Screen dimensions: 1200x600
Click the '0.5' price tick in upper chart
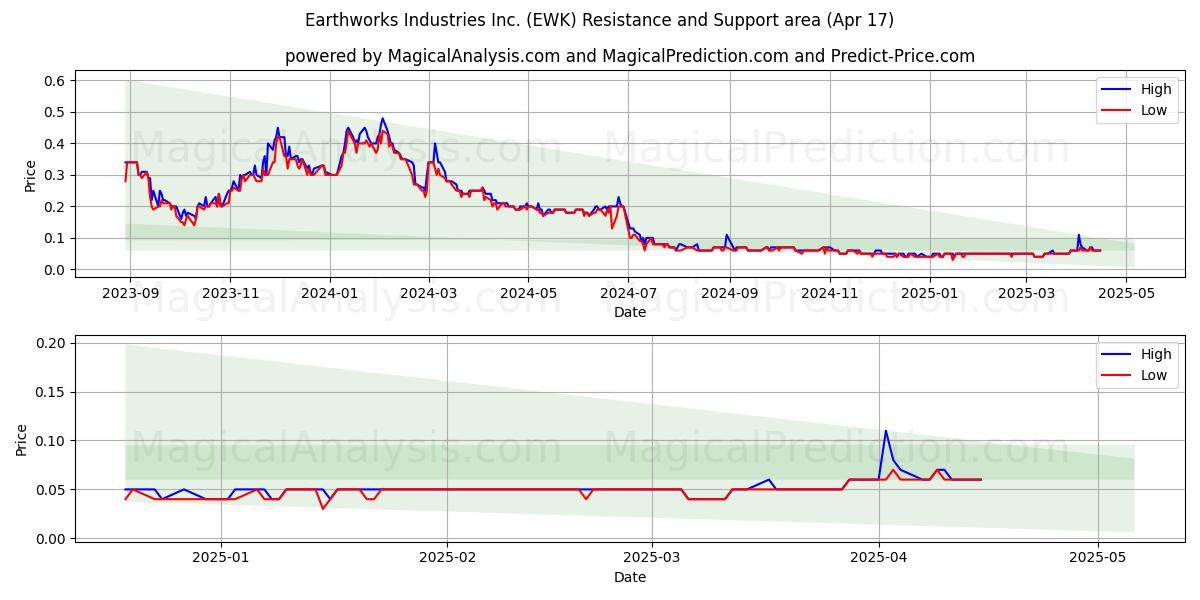point(54,112)
